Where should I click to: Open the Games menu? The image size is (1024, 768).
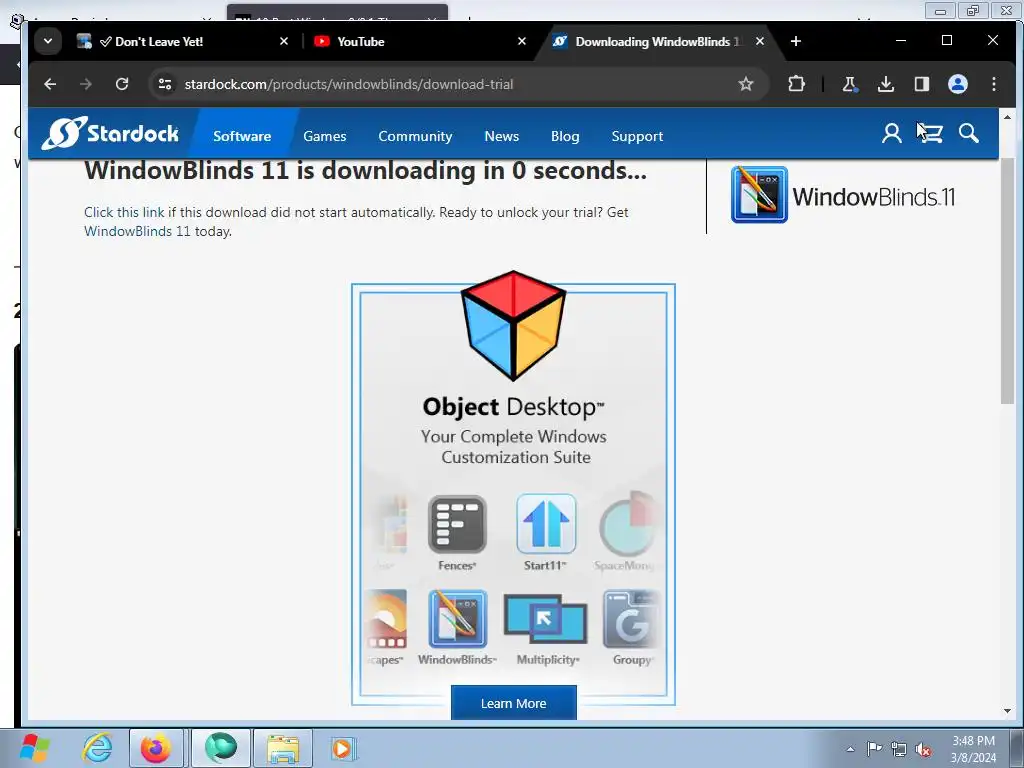(325, 136)
